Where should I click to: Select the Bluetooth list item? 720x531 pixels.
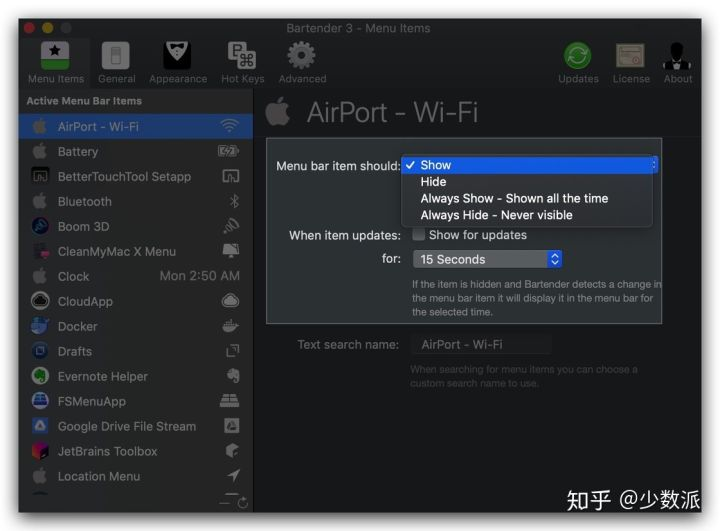pos(136,201)
